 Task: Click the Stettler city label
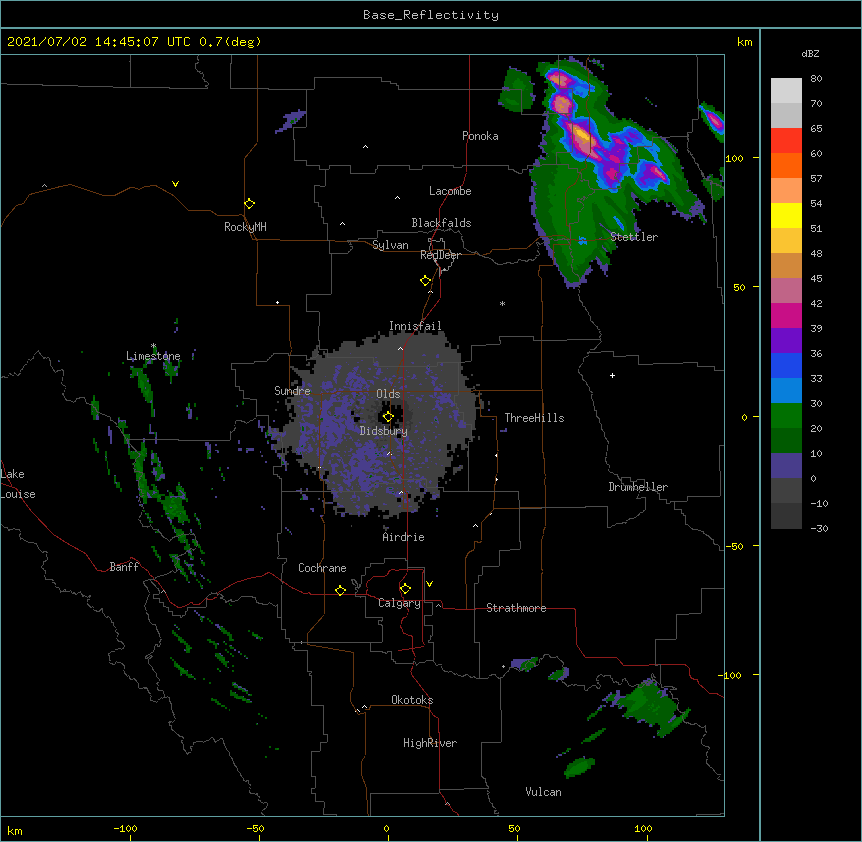pyautogui.click(x=634, y=237)
